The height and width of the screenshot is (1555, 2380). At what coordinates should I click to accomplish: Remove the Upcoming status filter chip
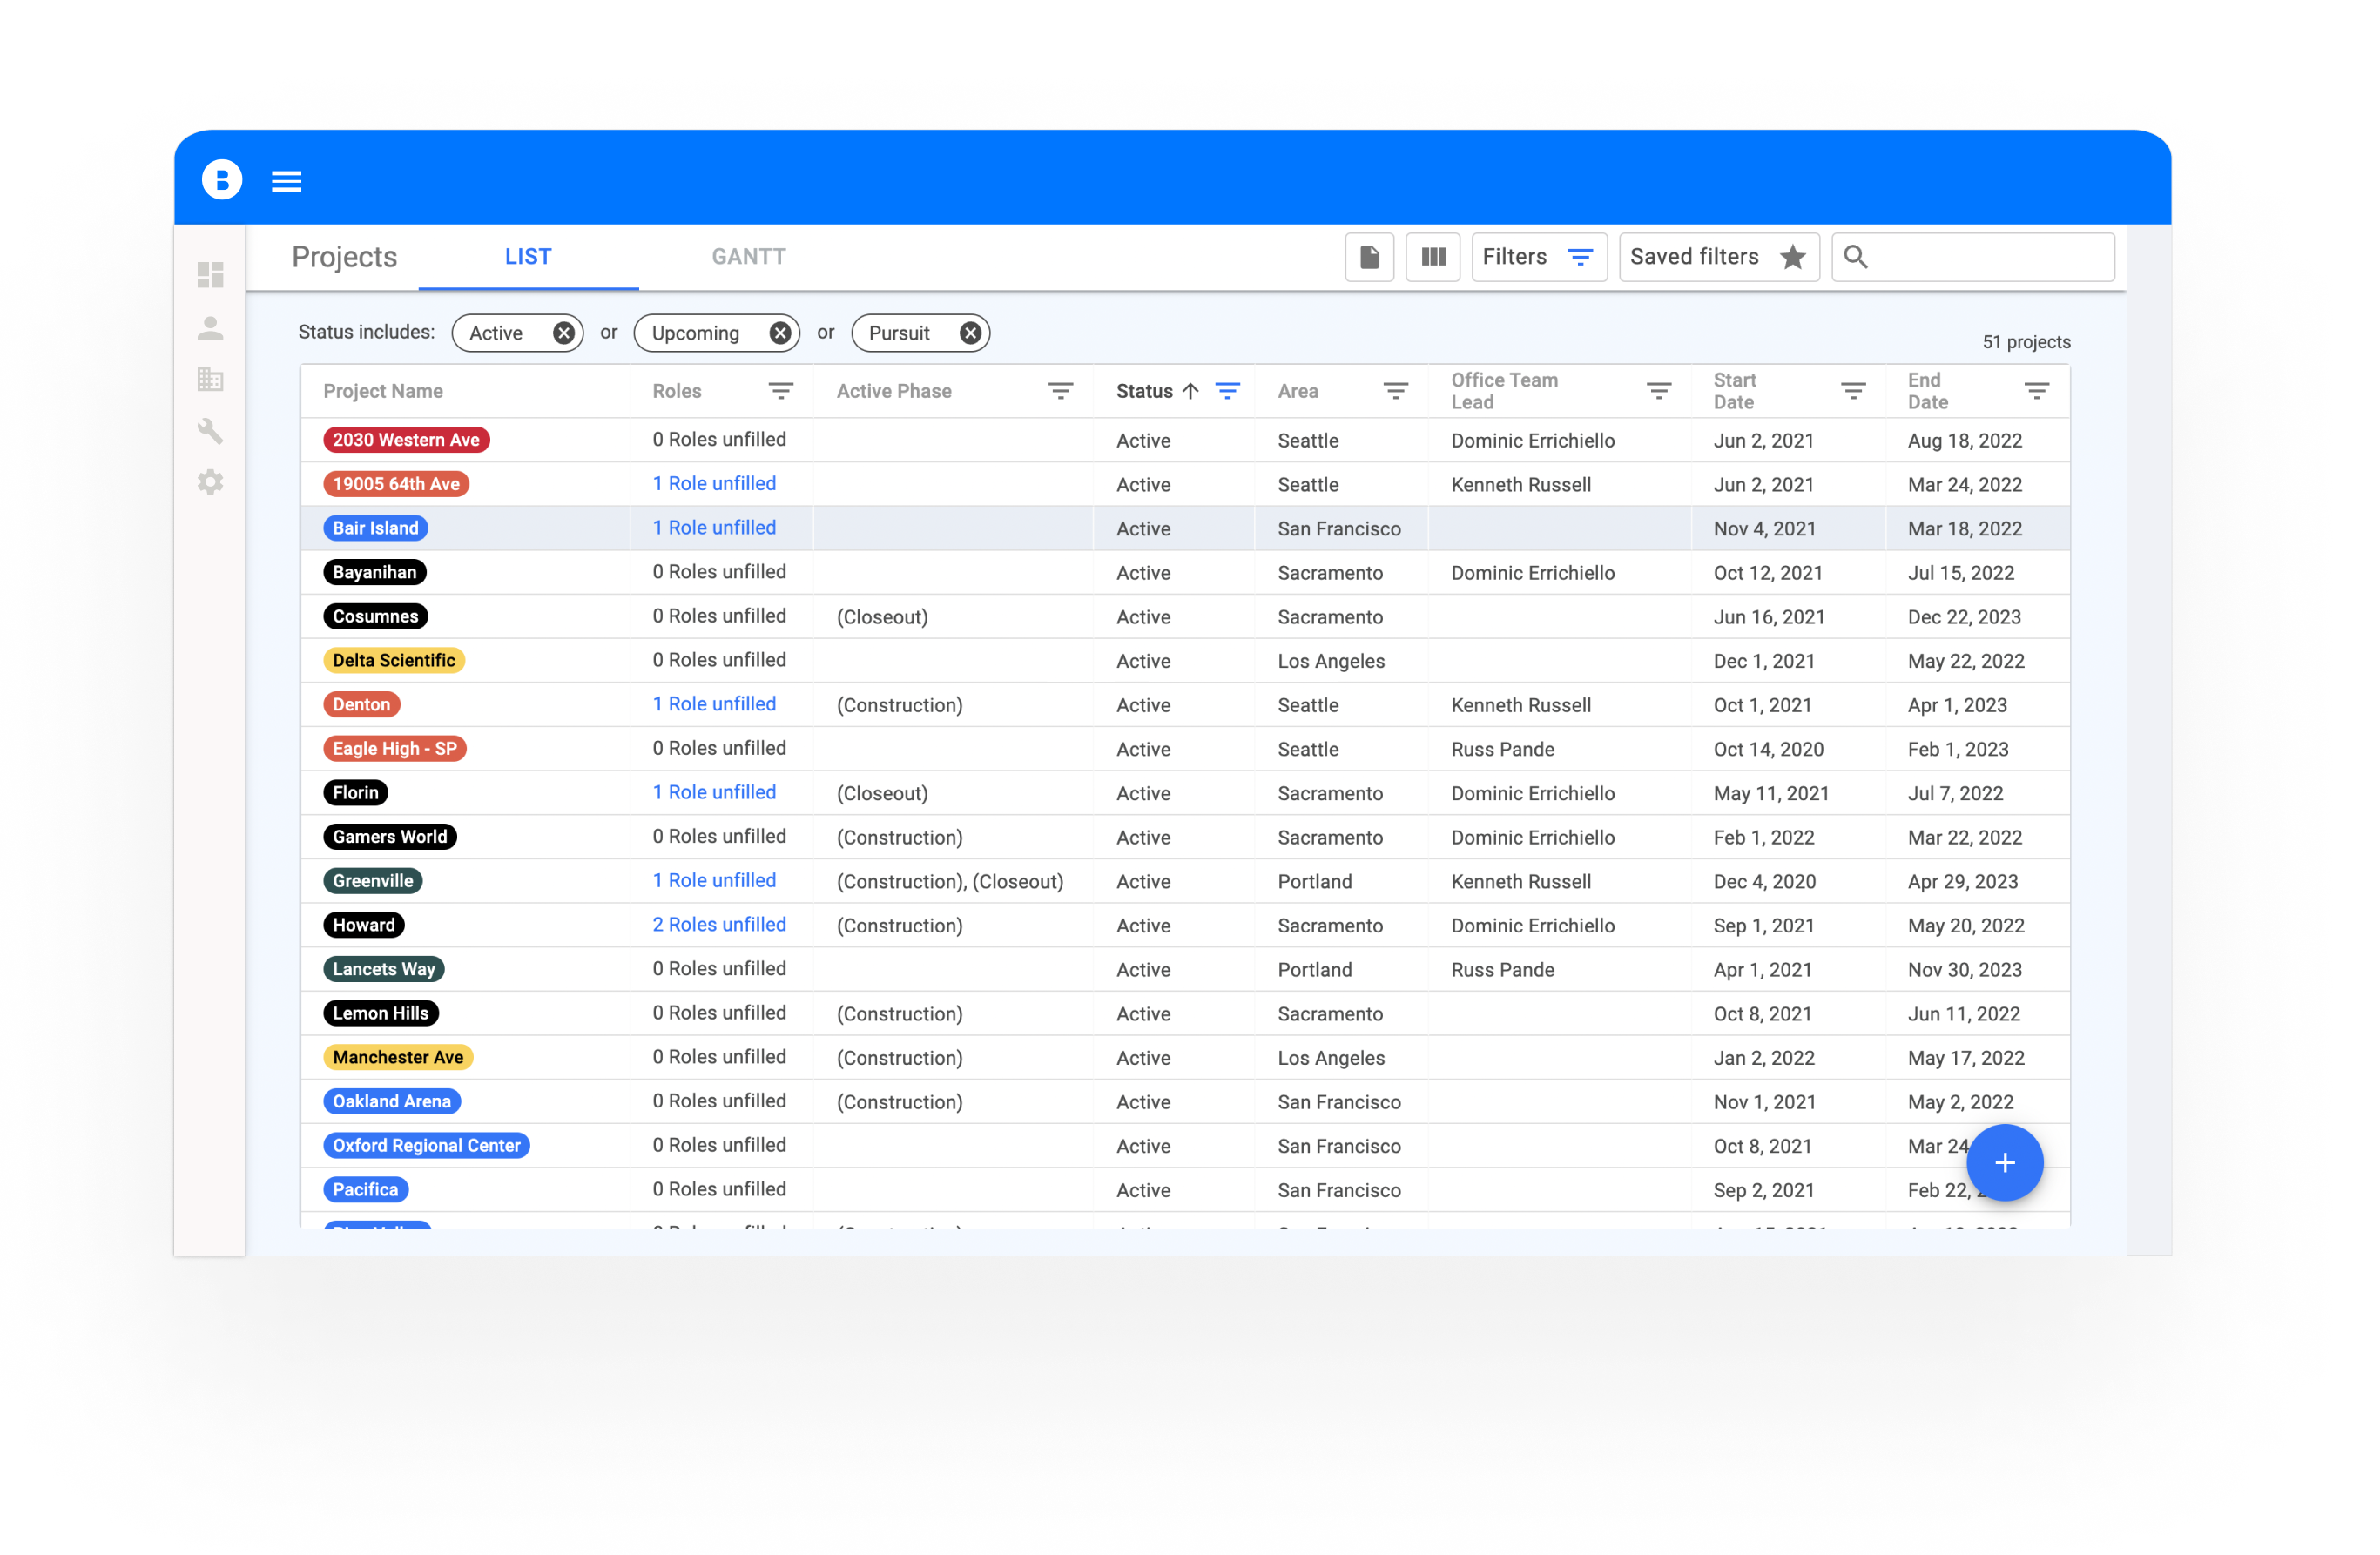(780, 333)
